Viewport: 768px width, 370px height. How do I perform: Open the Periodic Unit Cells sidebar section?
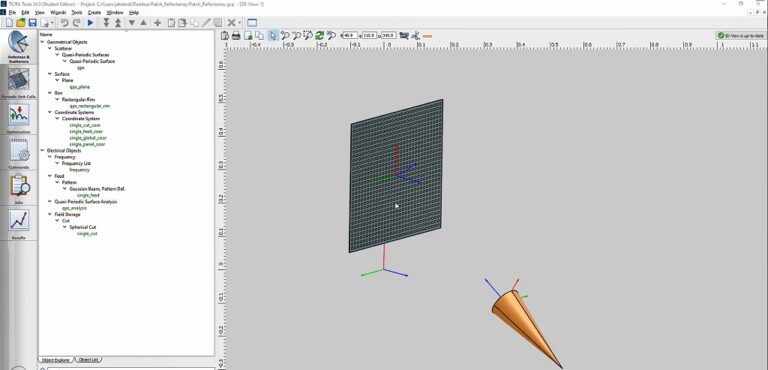19,83
